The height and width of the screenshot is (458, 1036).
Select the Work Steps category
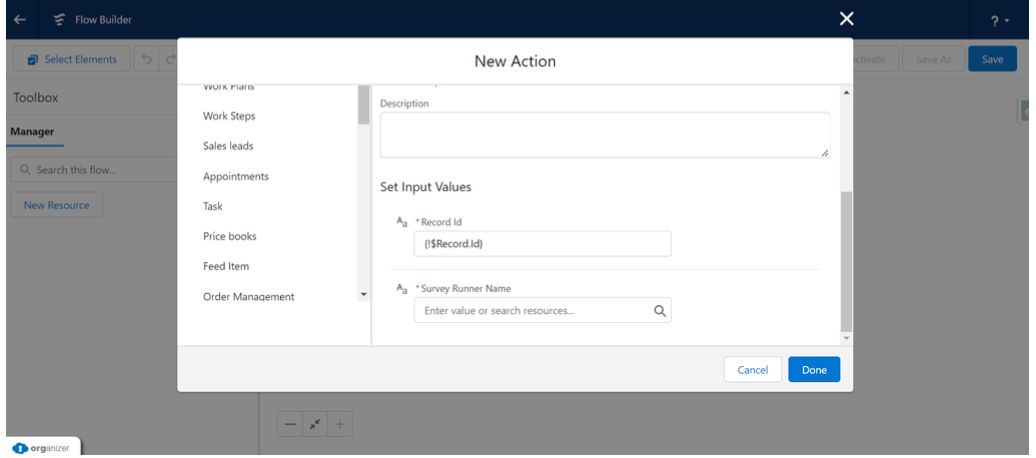(x=229, y=116)
